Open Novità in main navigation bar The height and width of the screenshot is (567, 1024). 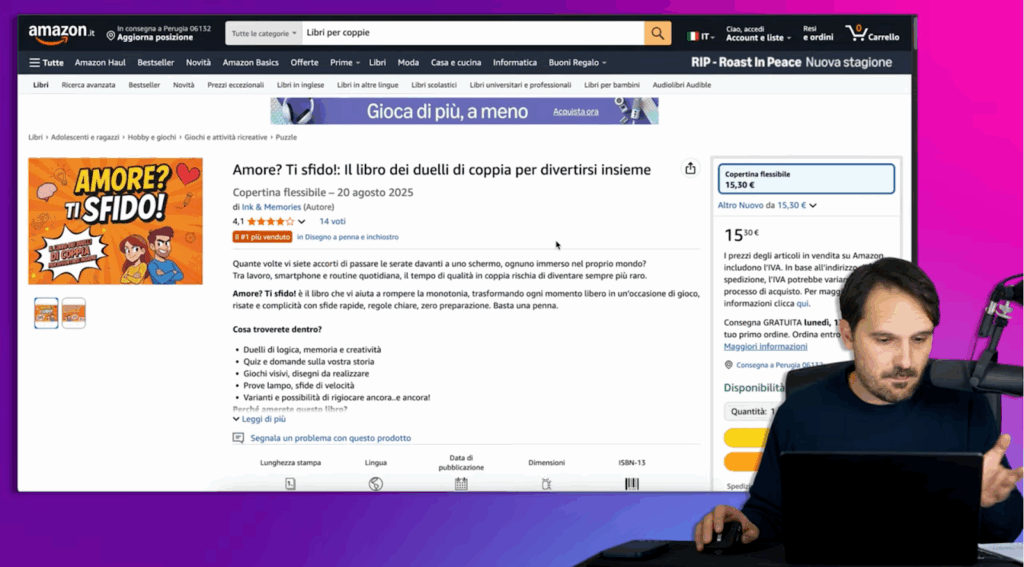199,63
